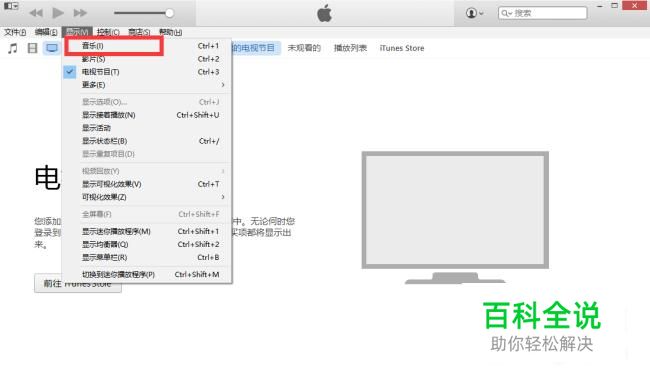
Task: Click the search (搜索) input field
Action: pyautogui.click(x=543, y=13)
